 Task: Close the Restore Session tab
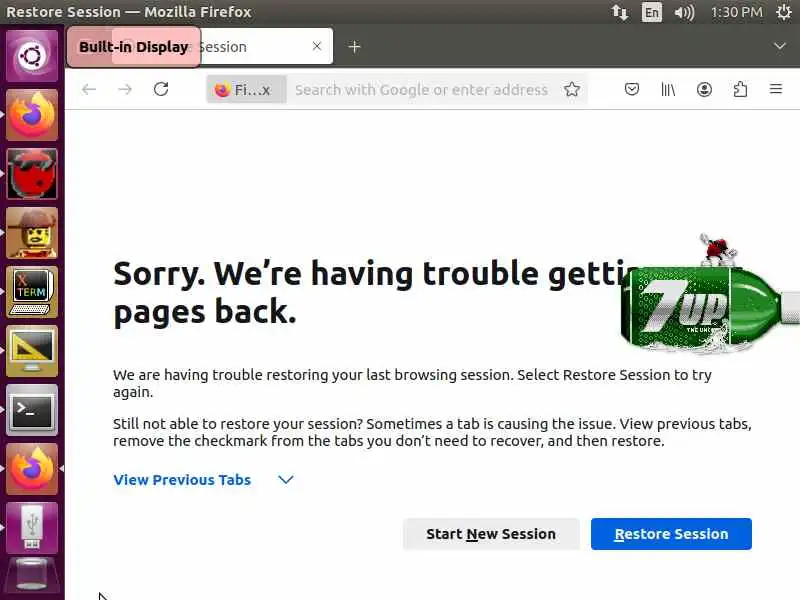click(317, 46)
